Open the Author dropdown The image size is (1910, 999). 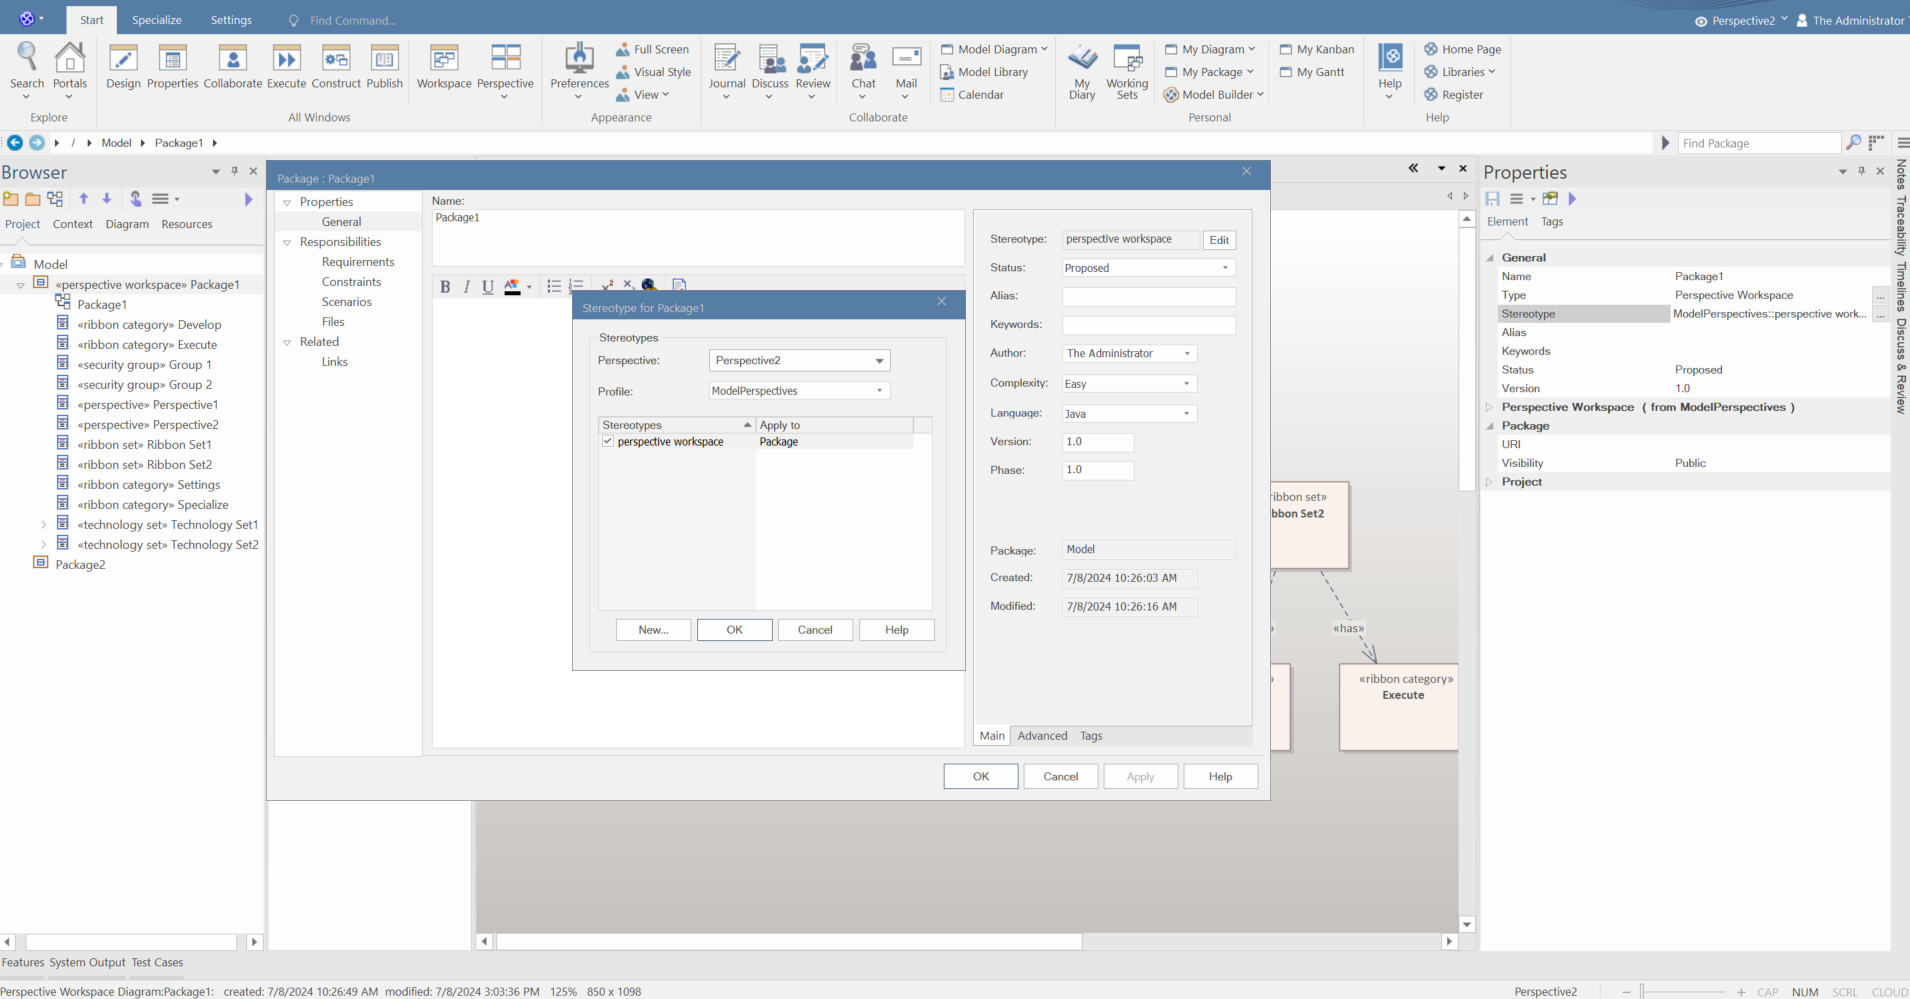click(x=1129, y=353)
